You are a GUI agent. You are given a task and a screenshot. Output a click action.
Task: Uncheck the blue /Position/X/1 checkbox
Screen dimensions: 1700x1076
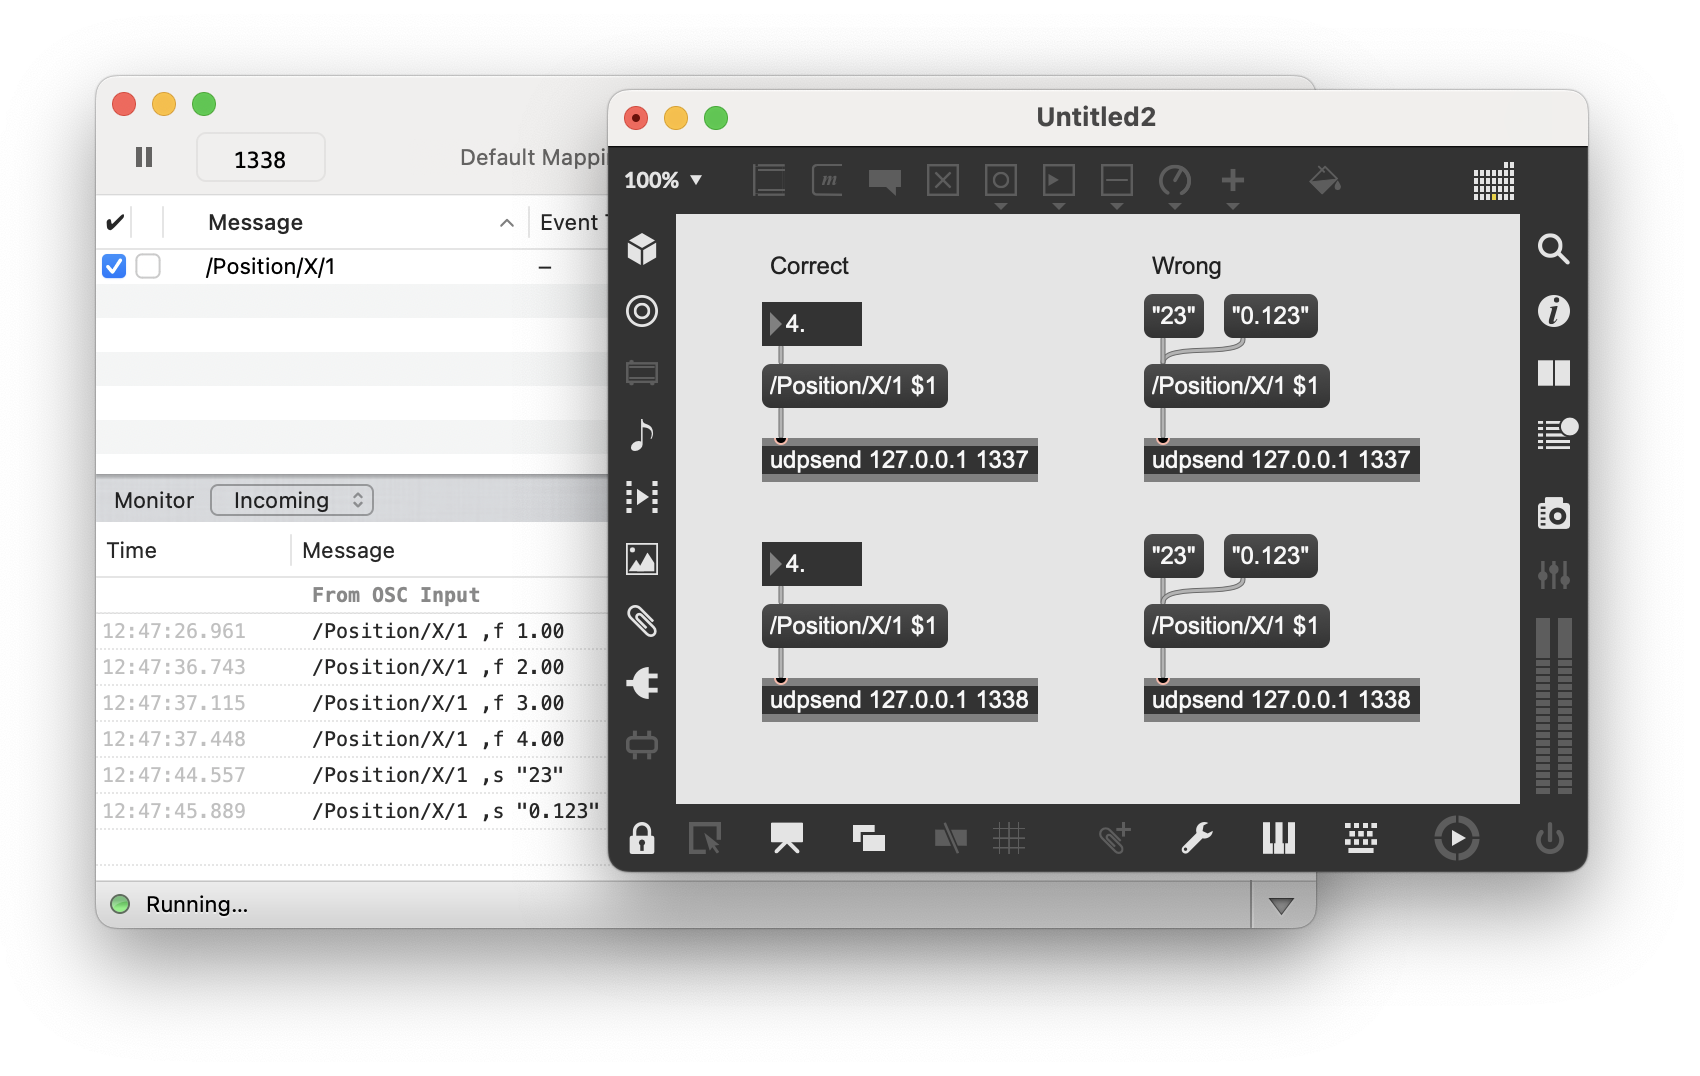tap(114, 266)
